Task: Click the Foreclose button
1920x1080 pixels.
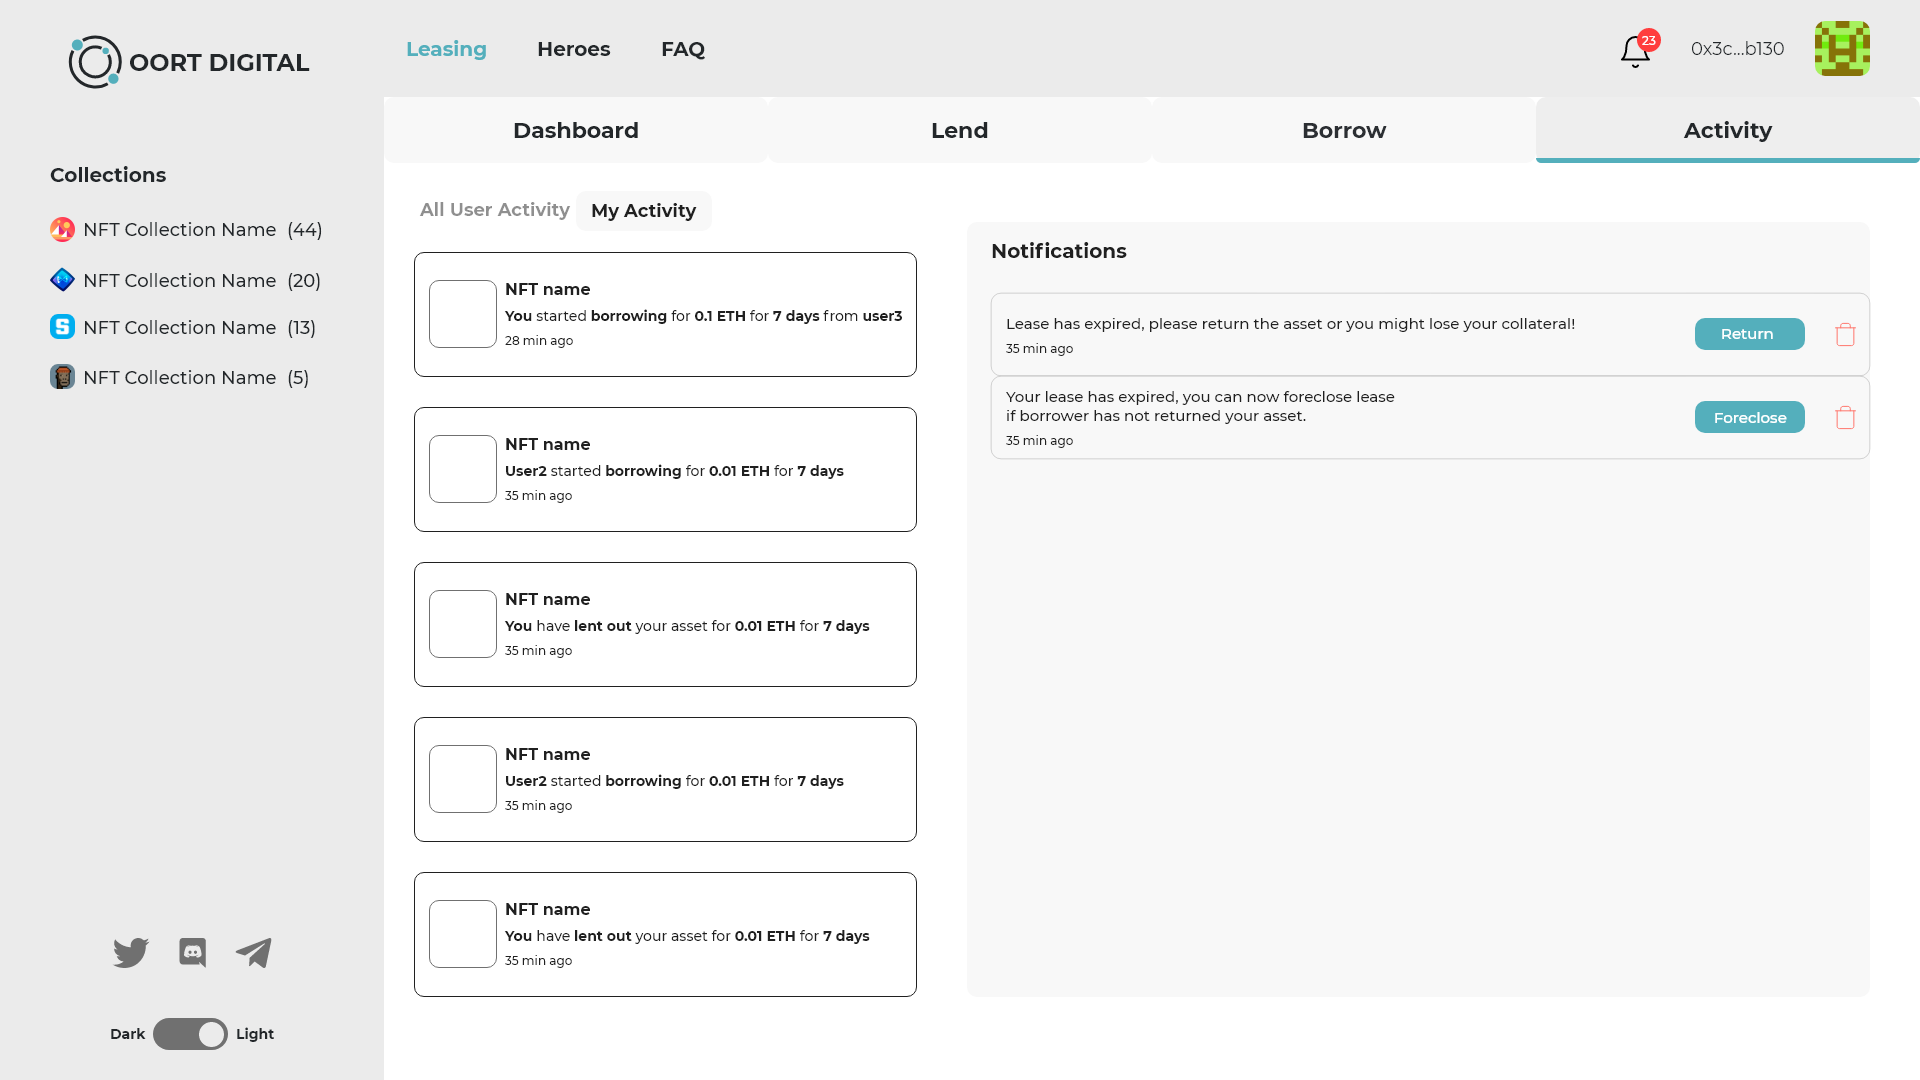Action: point(1749,417)
